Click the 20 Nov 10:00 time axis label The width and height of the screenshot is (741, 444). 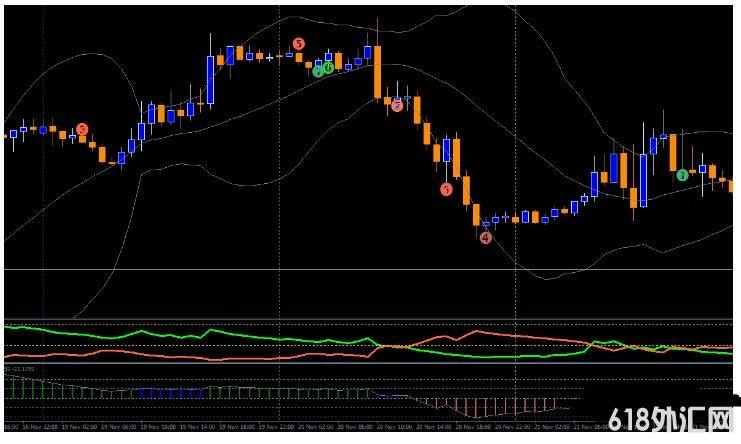[393, 427]
